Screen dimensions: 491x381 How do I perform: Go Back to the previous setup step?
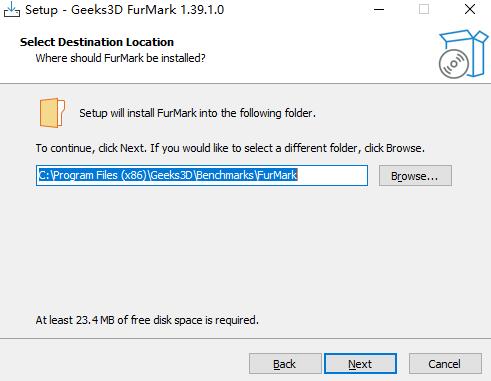tap(285, 364)
